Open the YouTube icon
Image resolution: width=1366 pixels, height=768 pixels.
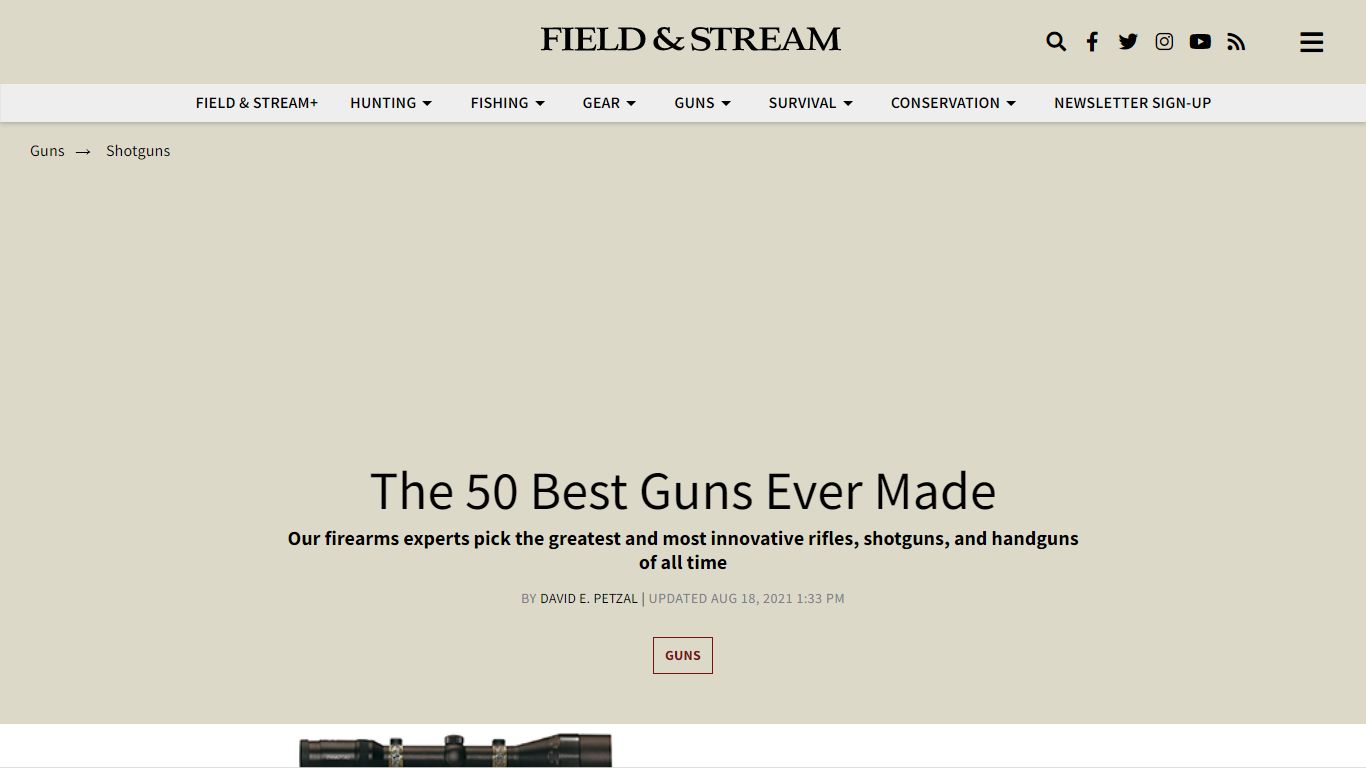coord(1200,41)
